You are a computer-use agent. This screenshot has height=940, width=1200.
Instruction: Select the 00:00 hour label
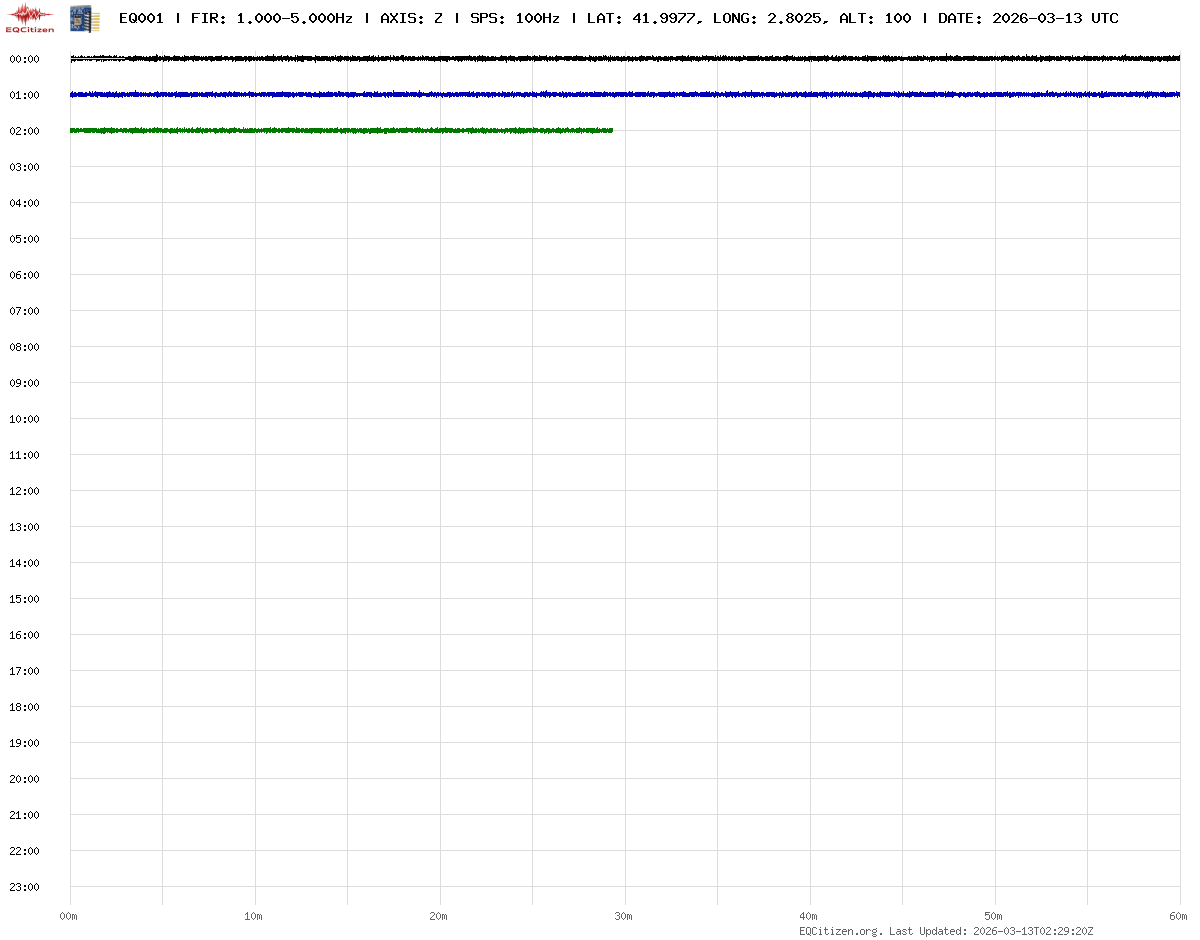24,59
